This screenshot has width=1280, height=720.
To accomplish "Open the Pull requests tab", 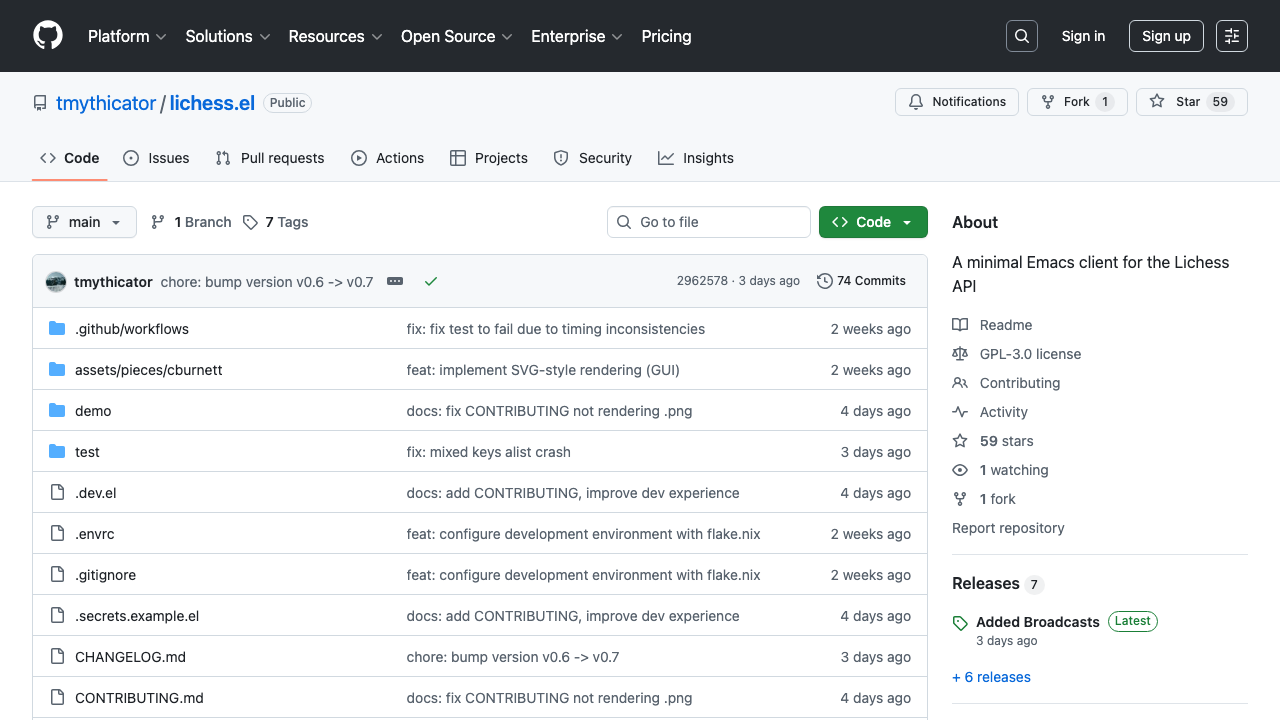I will point(270,158).
